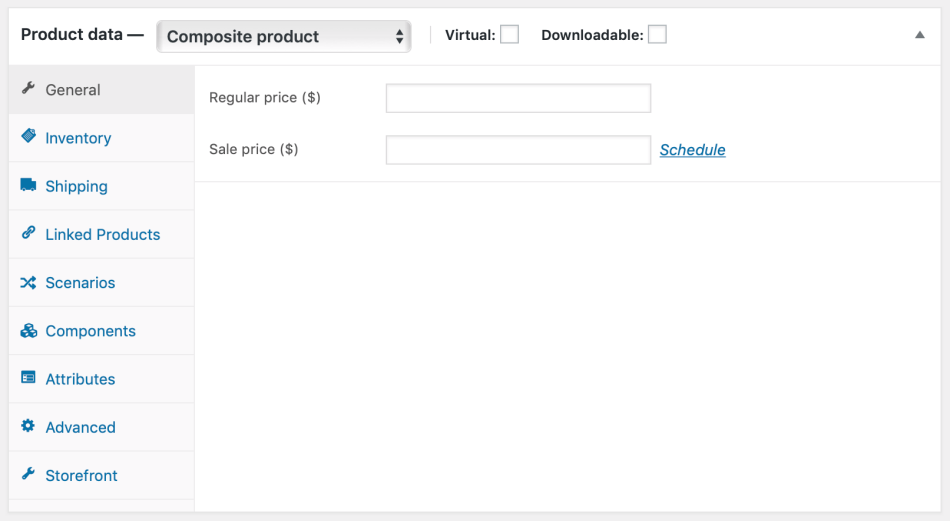Click the Shipping truck icon

click(28, 185)
